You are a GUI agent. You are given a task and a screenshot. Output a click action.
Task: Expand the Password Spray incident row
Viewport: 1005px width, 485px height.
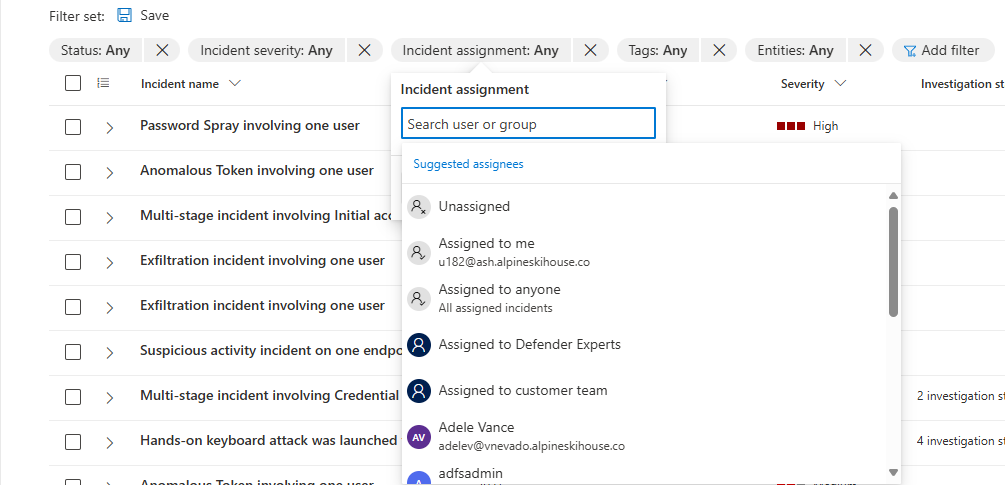[x=110, y=127]
